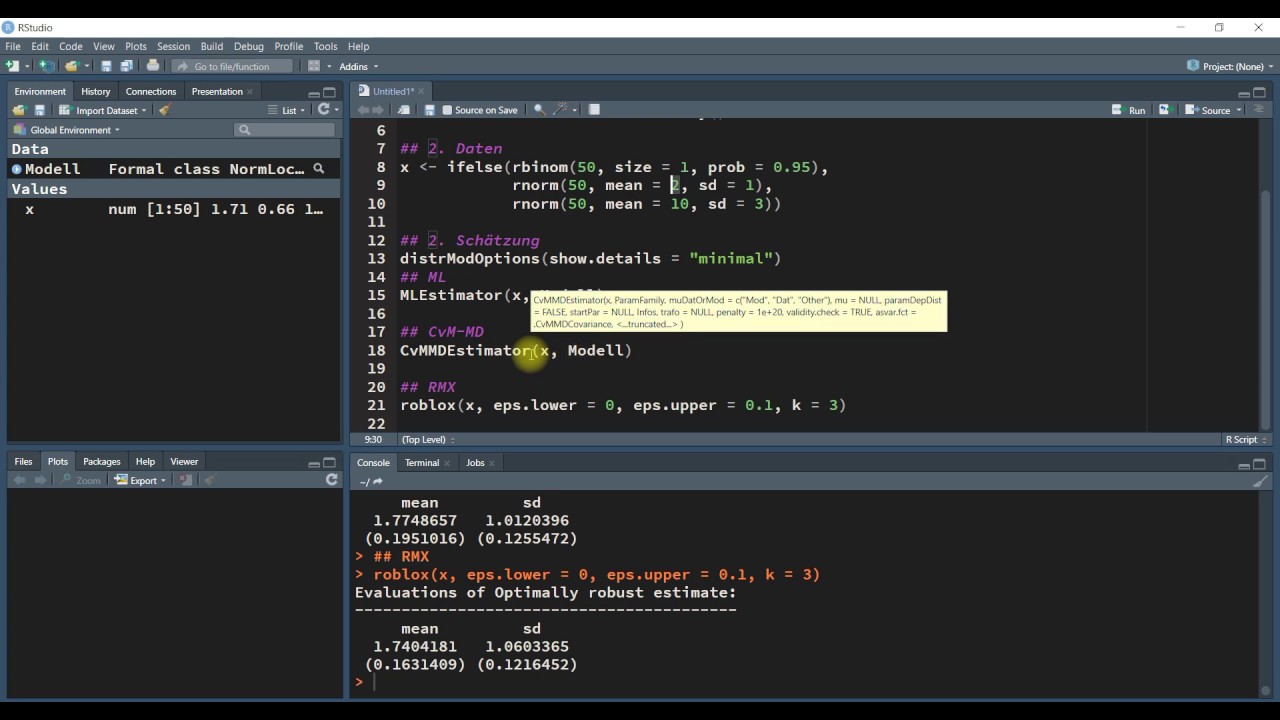Image resolution: width=1280 pixels, height=720 pixels.
Task: Create a new project icon
Action: (x=46, y=66)
